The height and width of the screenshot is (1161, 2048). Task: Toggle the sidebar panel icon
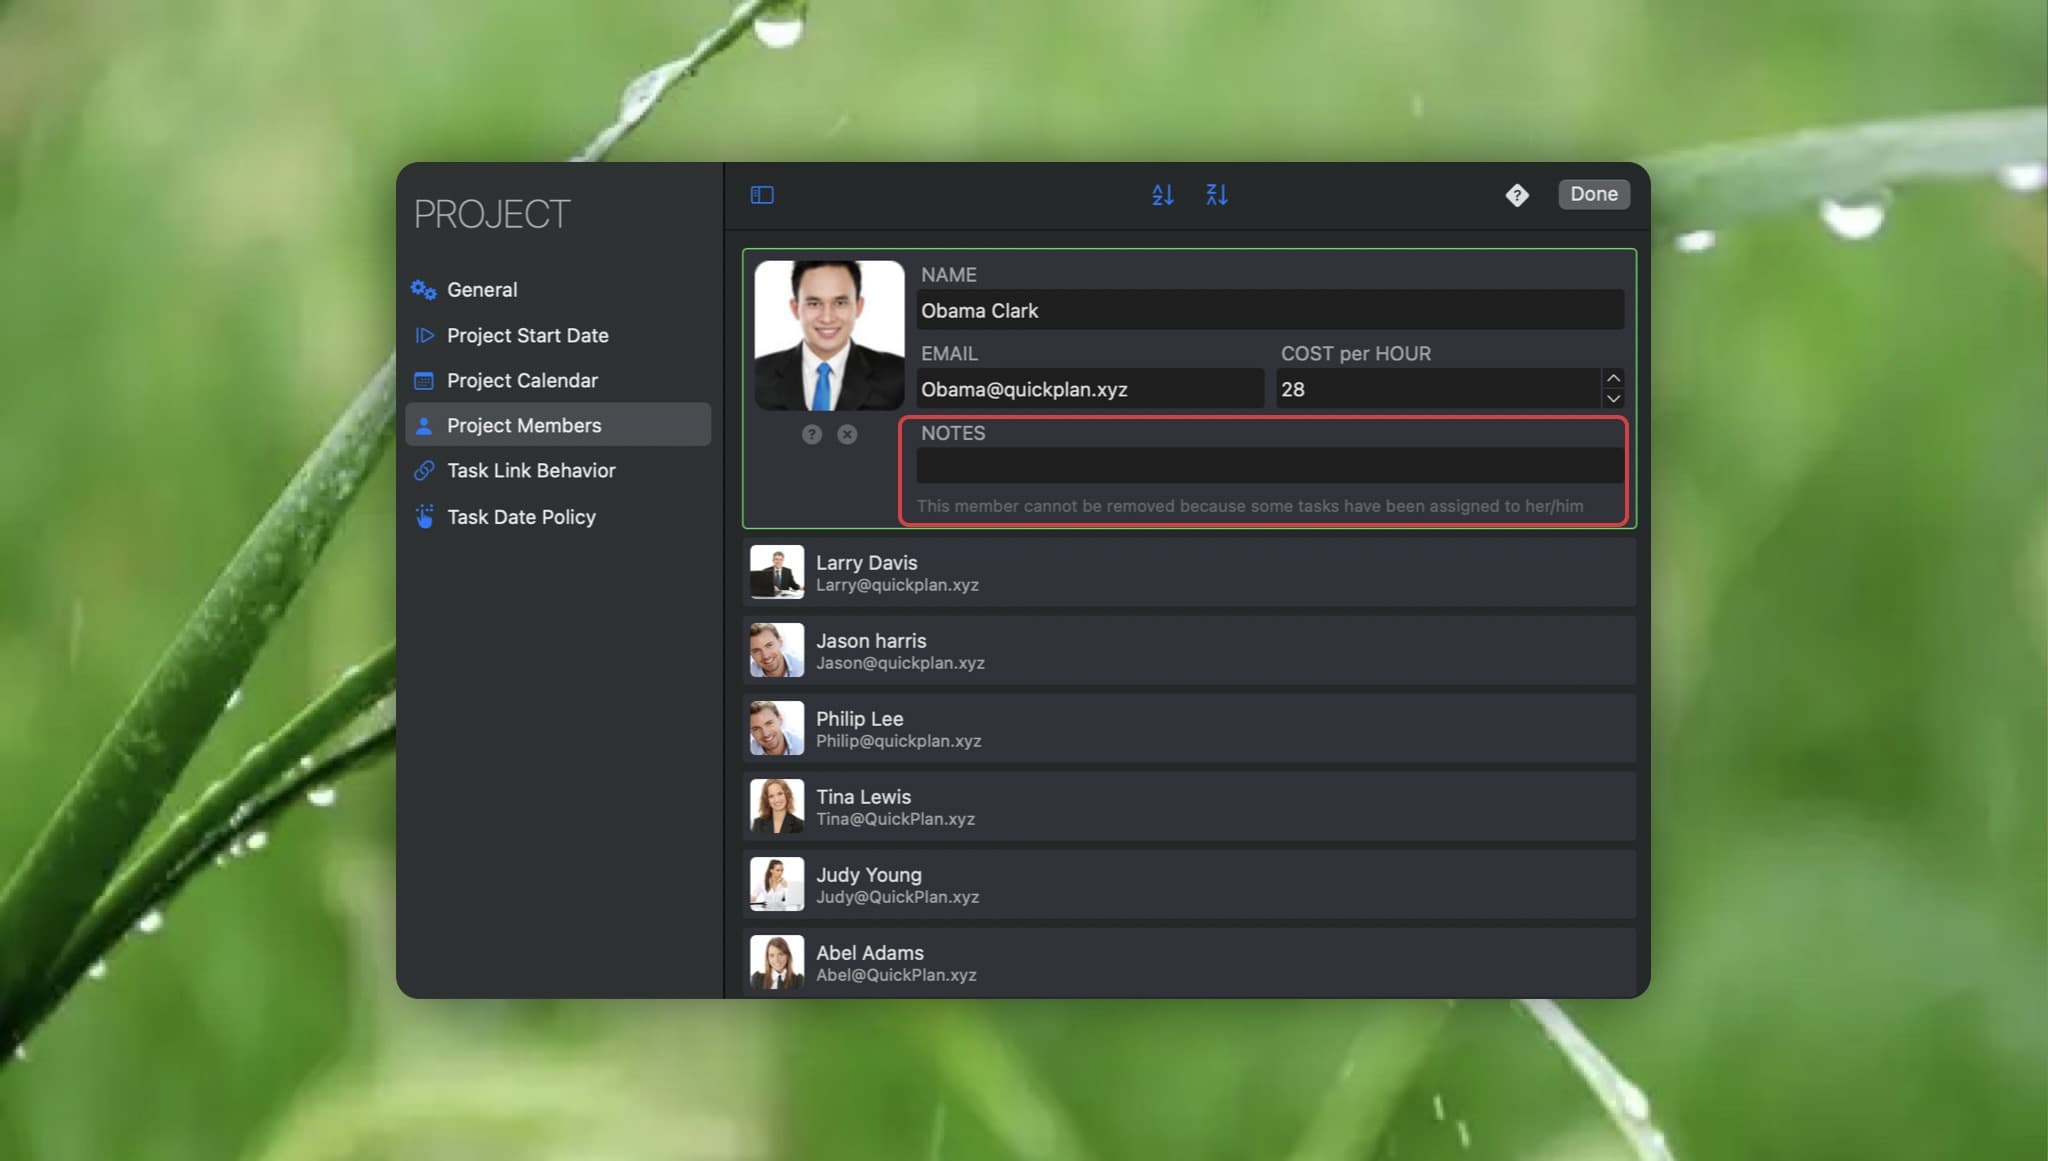(762, 195)
